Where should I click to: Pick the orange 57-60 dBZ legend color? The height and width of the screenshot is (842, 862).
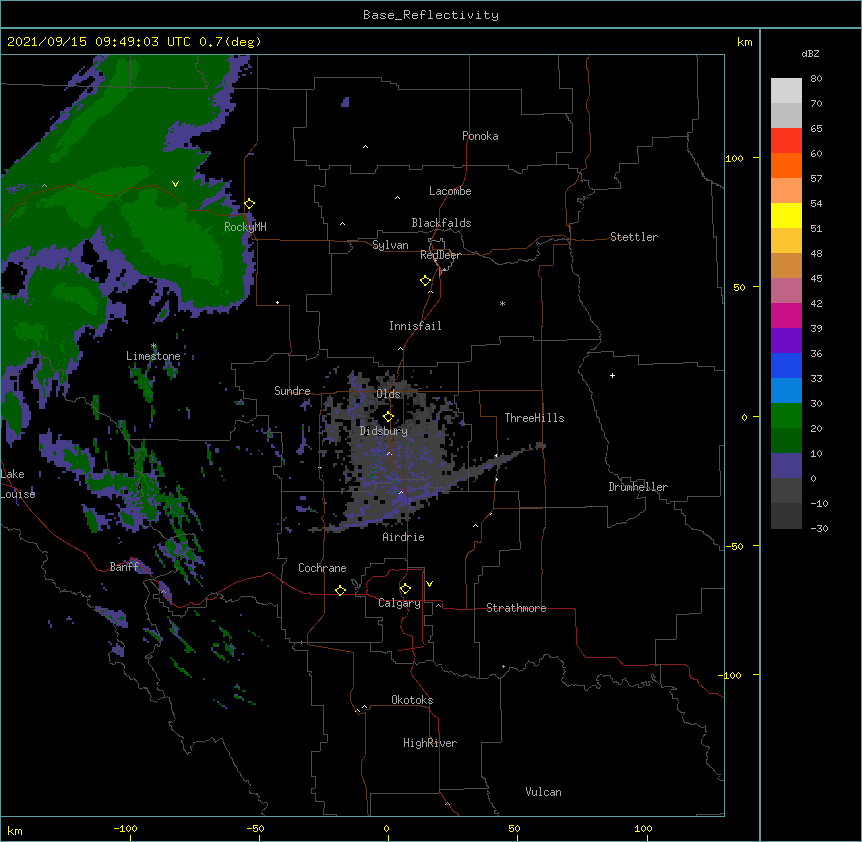tap(786, 166)
